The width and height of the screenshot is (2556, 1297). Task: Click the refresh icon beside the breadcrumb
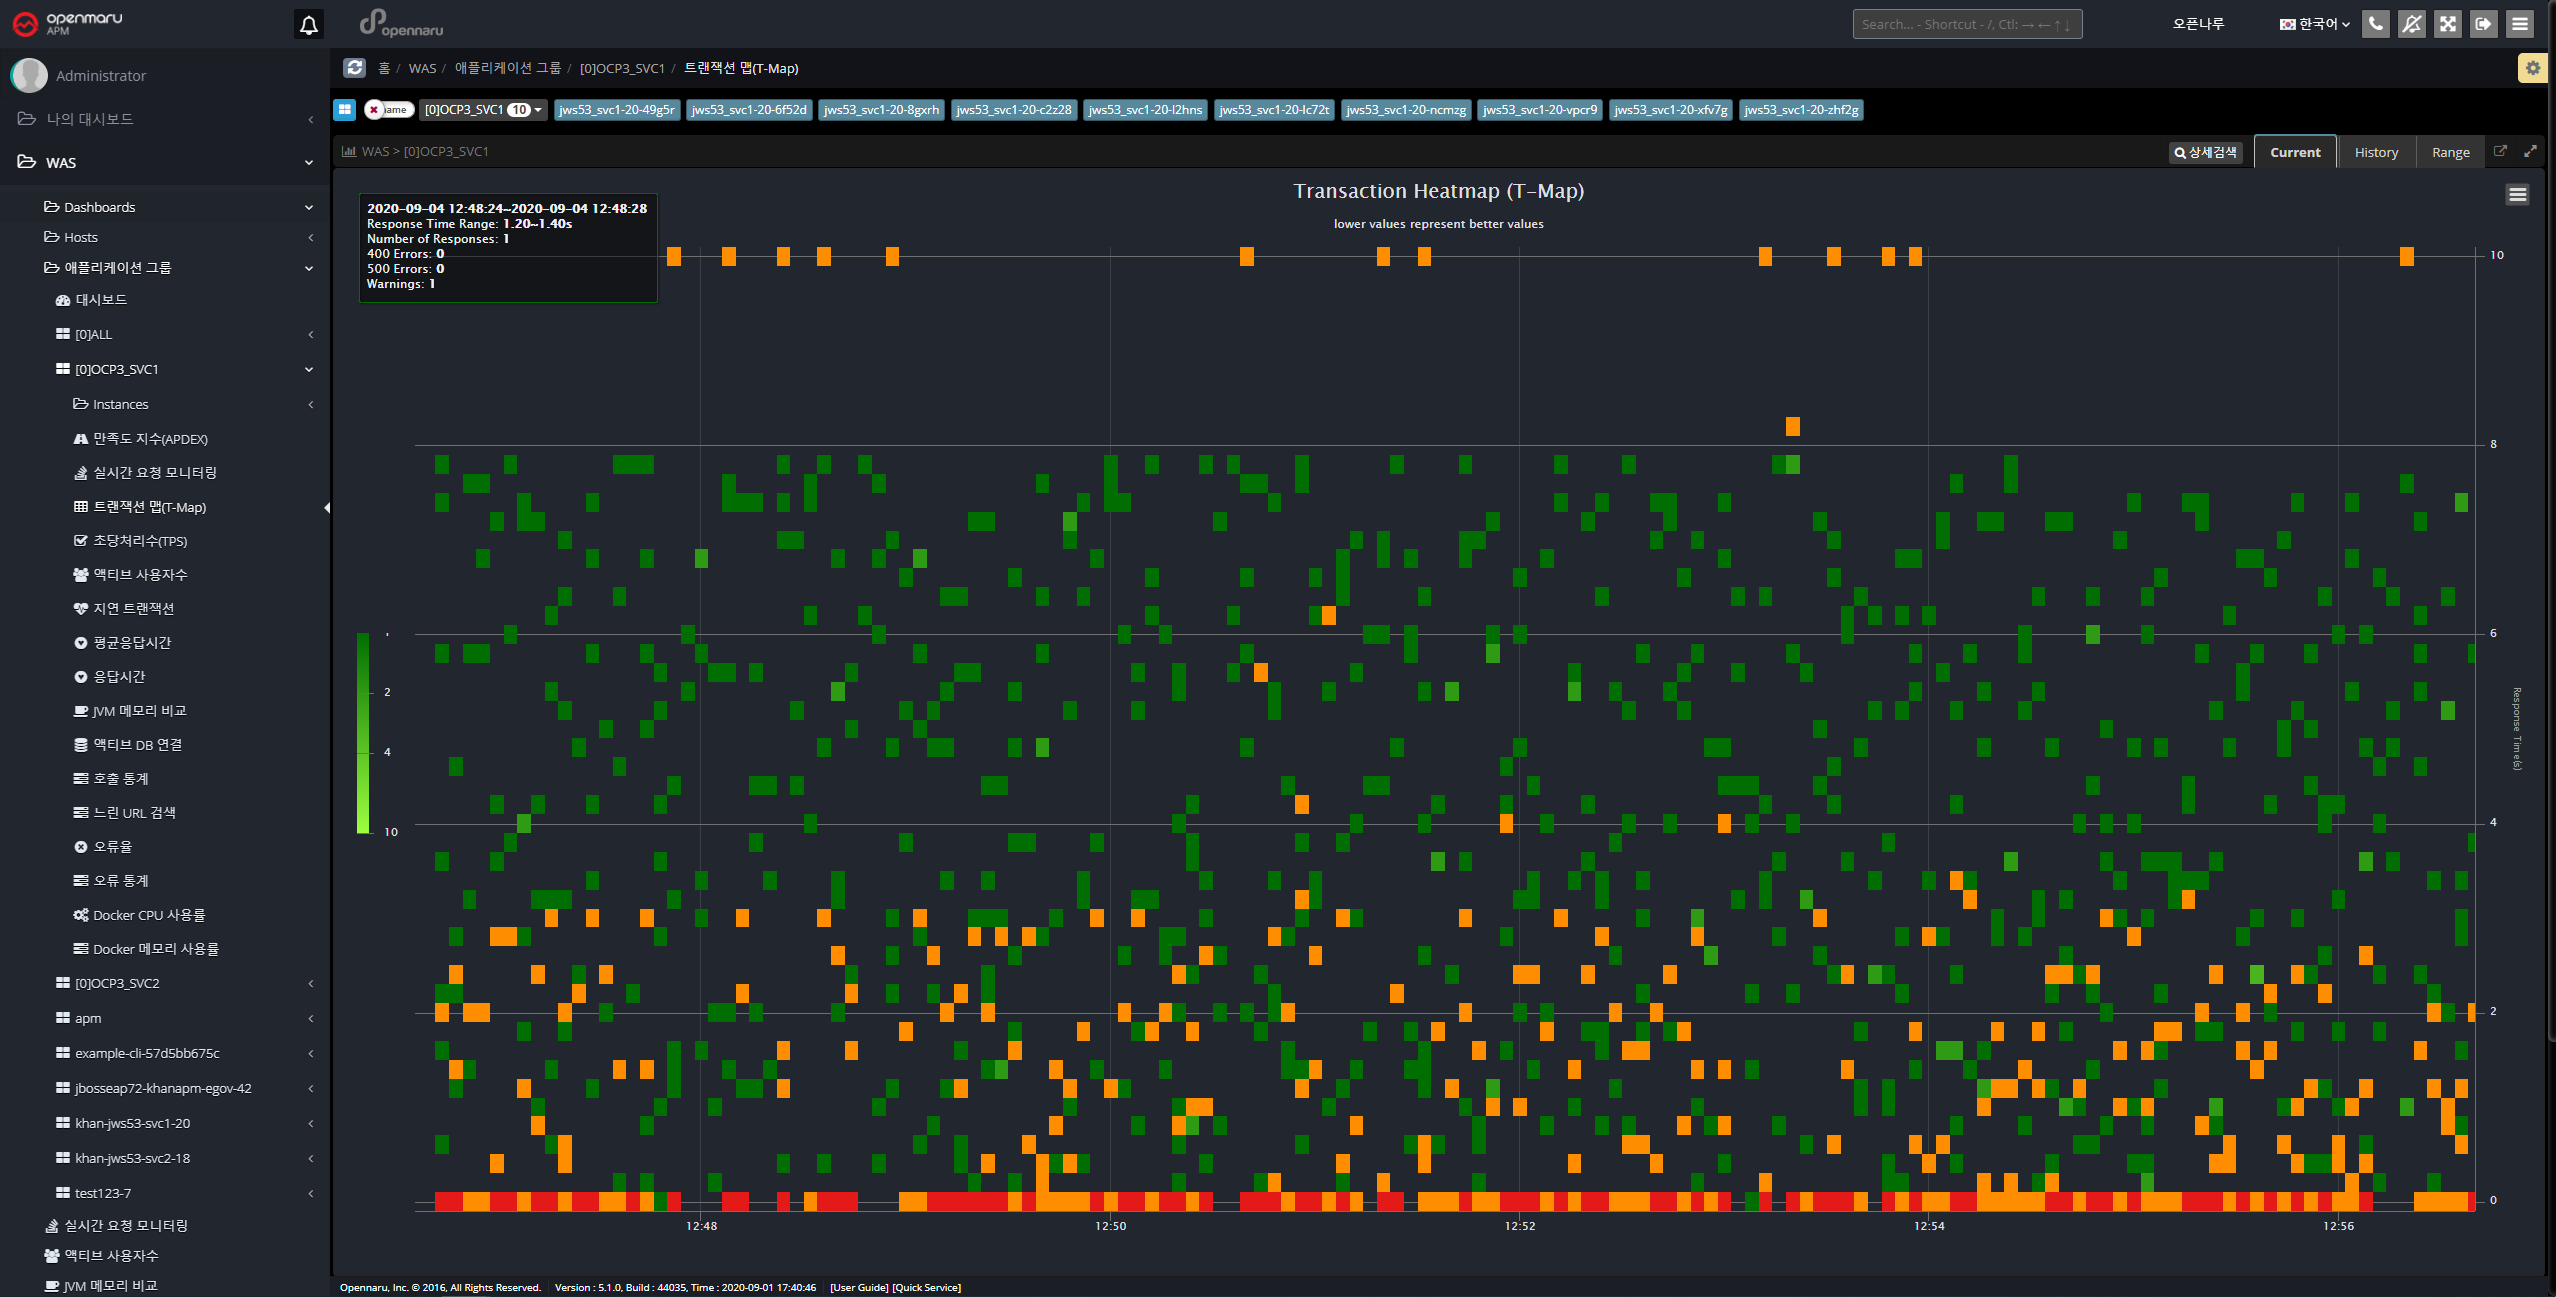355,68
